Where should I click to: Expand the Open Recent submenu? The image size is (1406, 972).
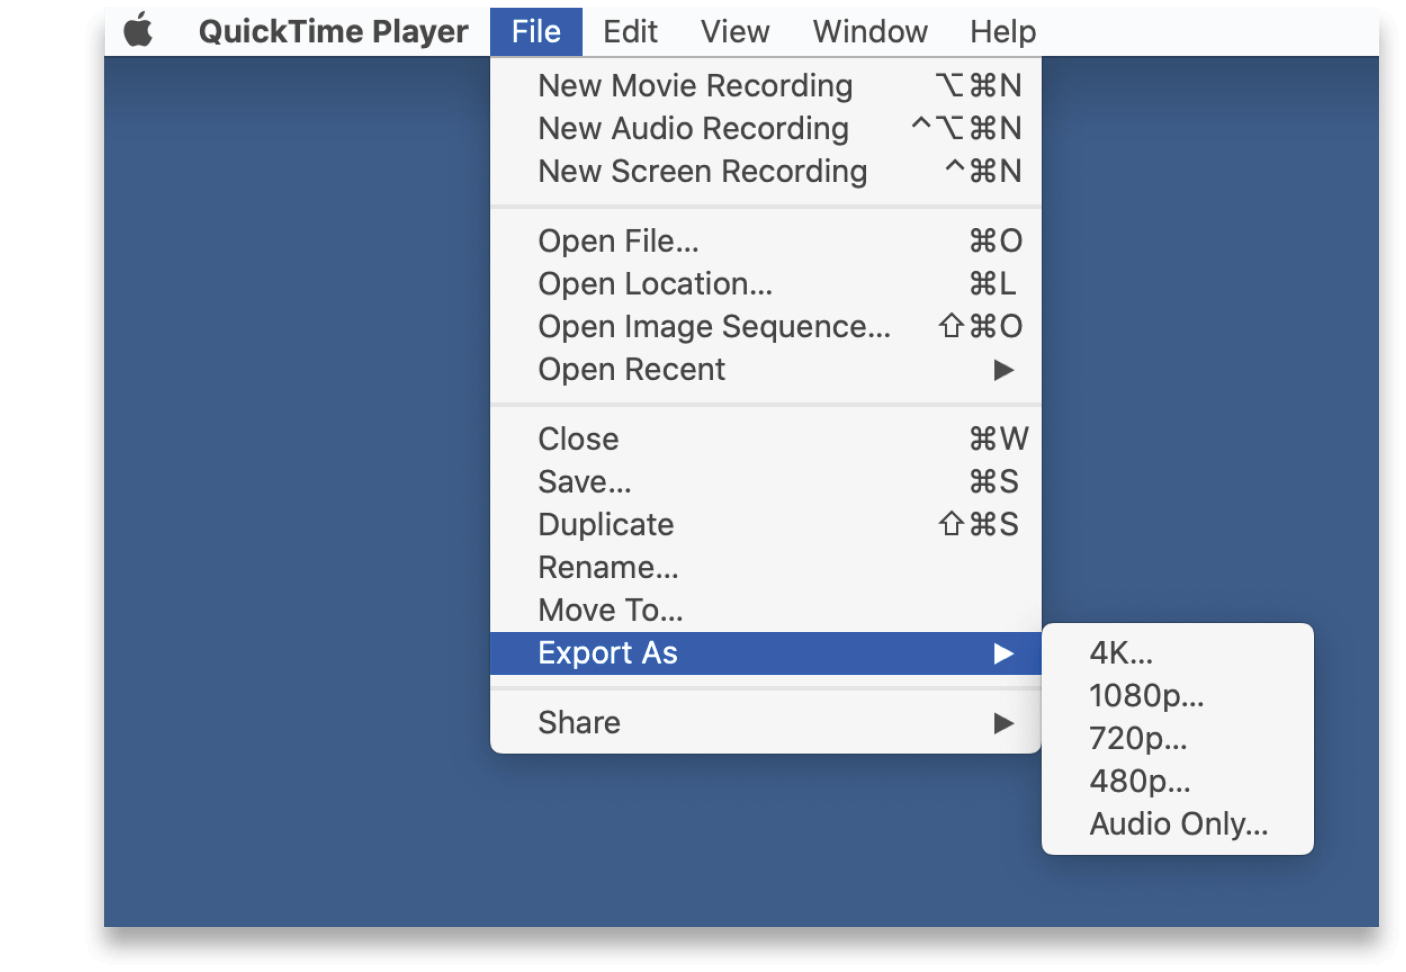click(x=766, y=370)
